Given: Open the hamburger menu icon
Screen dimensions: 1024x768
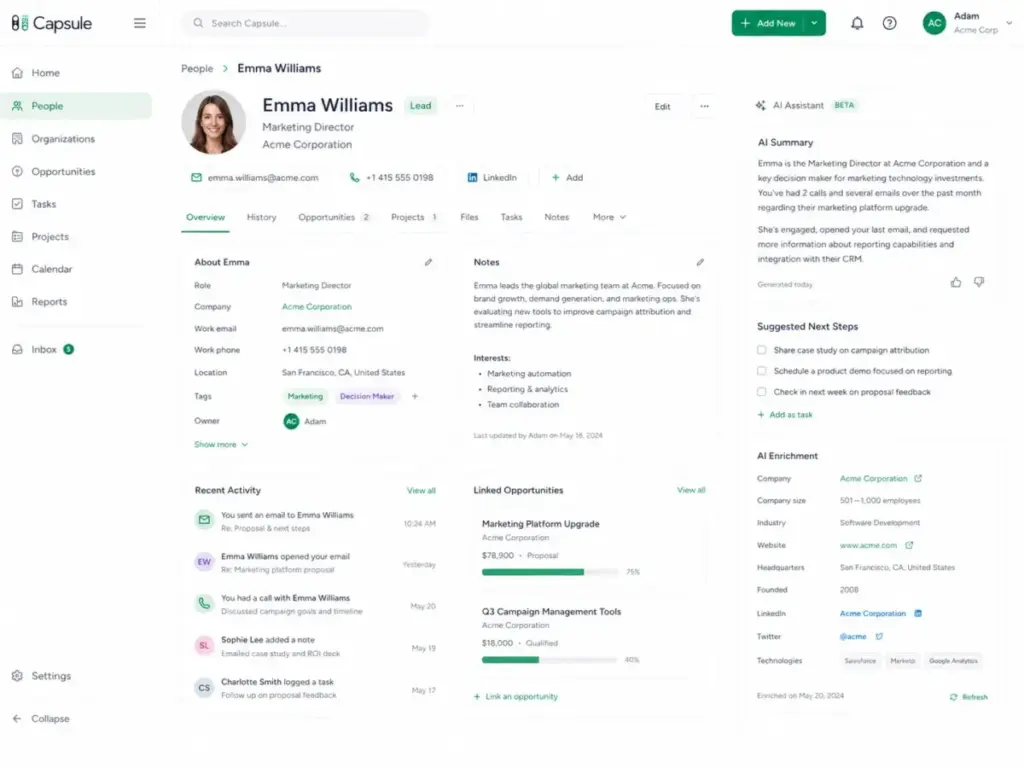Looking at the screenshot, I should tap(140, 24).
